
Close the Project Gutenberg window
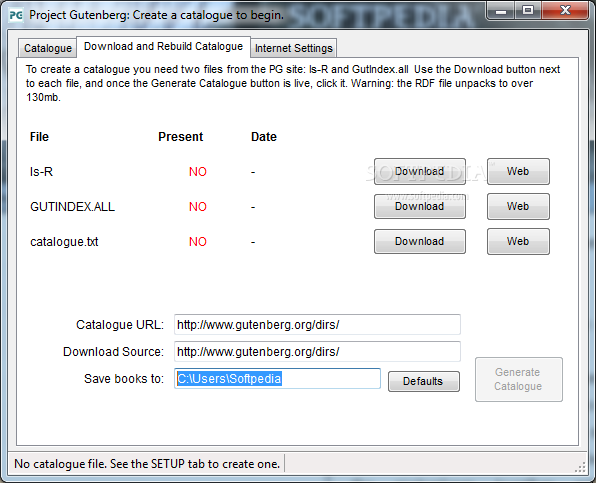click(565, 10)
